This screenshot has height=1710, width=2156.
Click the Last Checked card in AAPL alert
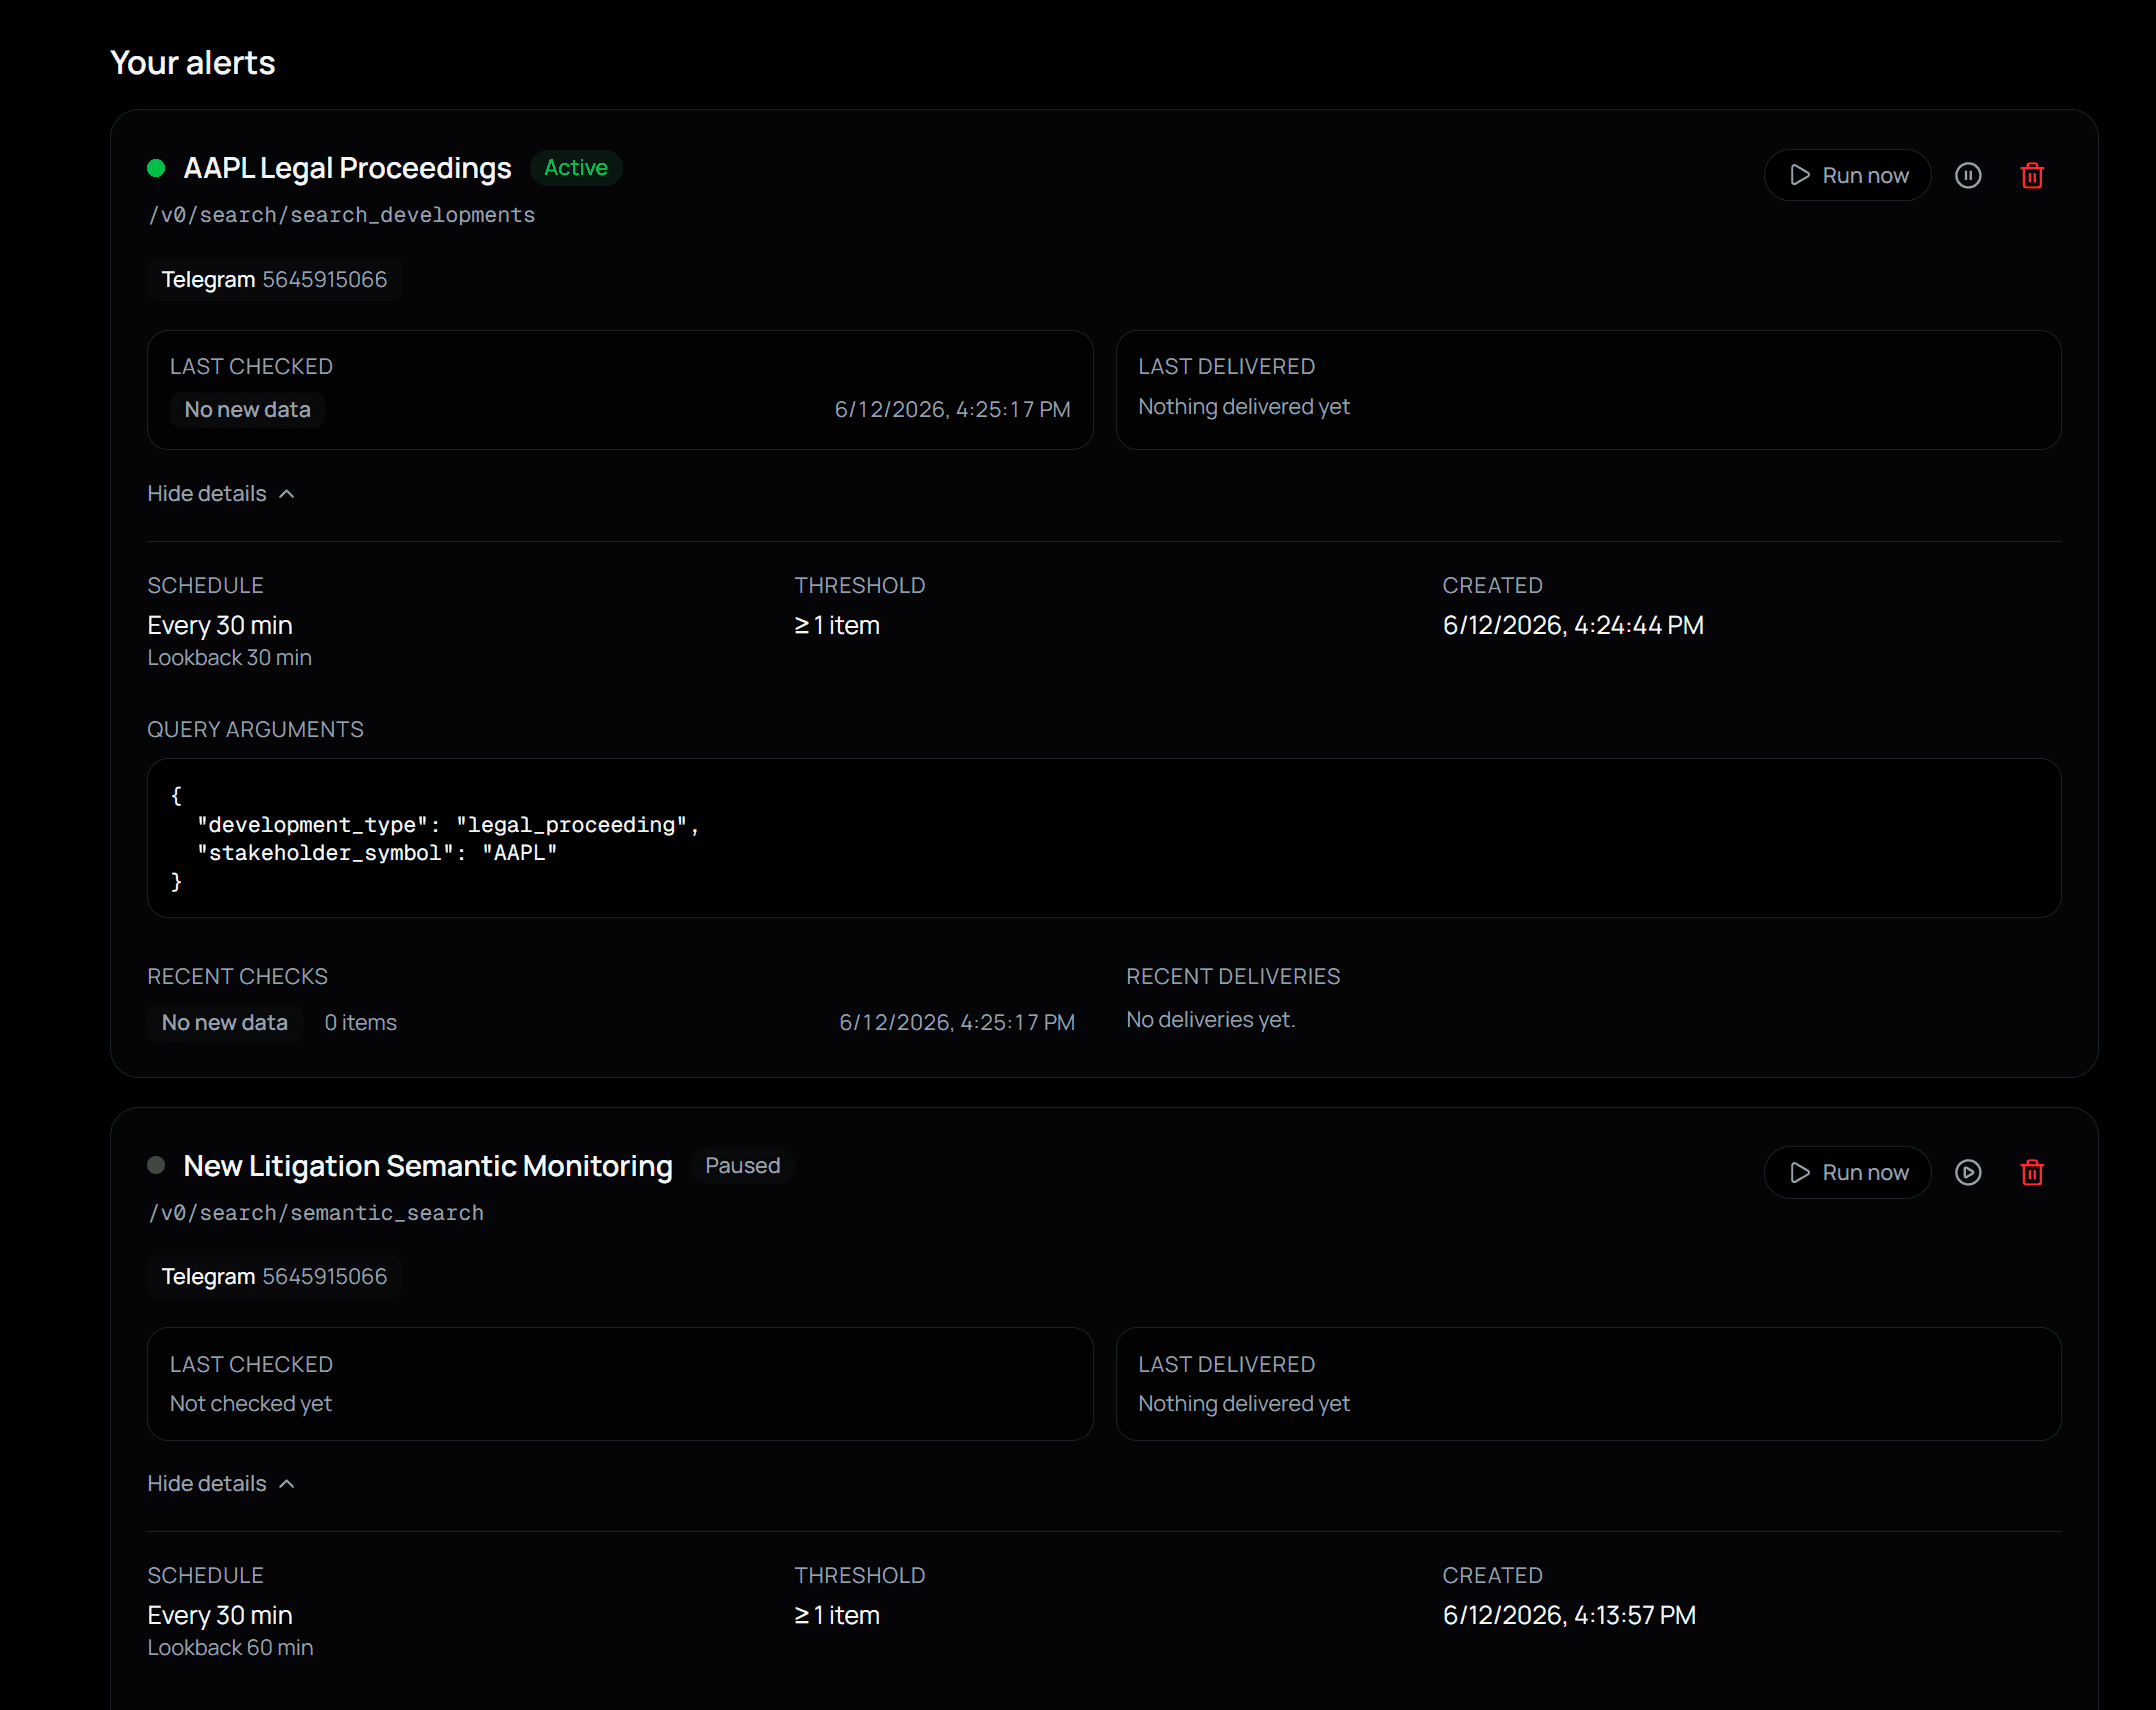point(620,390)
